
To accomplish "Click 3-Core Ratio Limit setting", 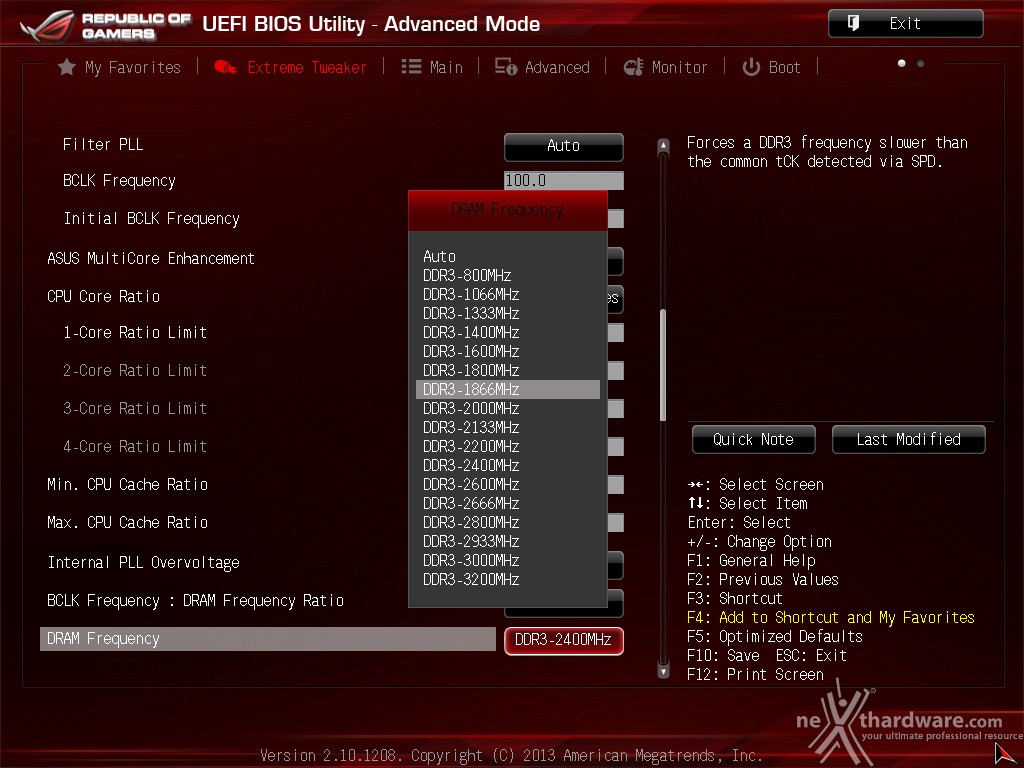I will (135, 408).
